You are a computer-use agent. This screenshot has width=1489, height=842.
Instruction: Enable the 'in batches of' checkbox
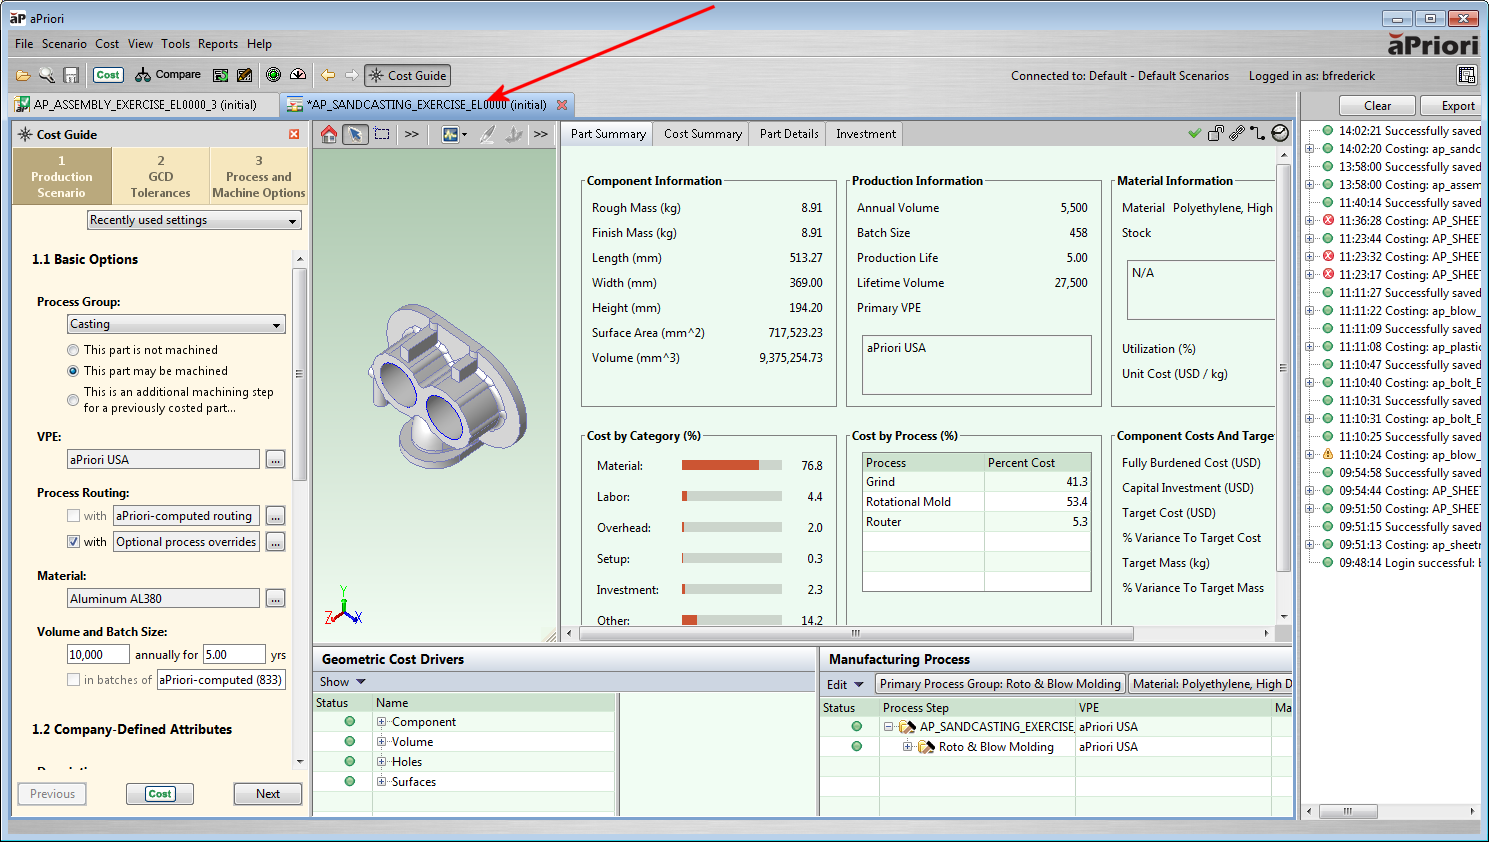(73, 680)
